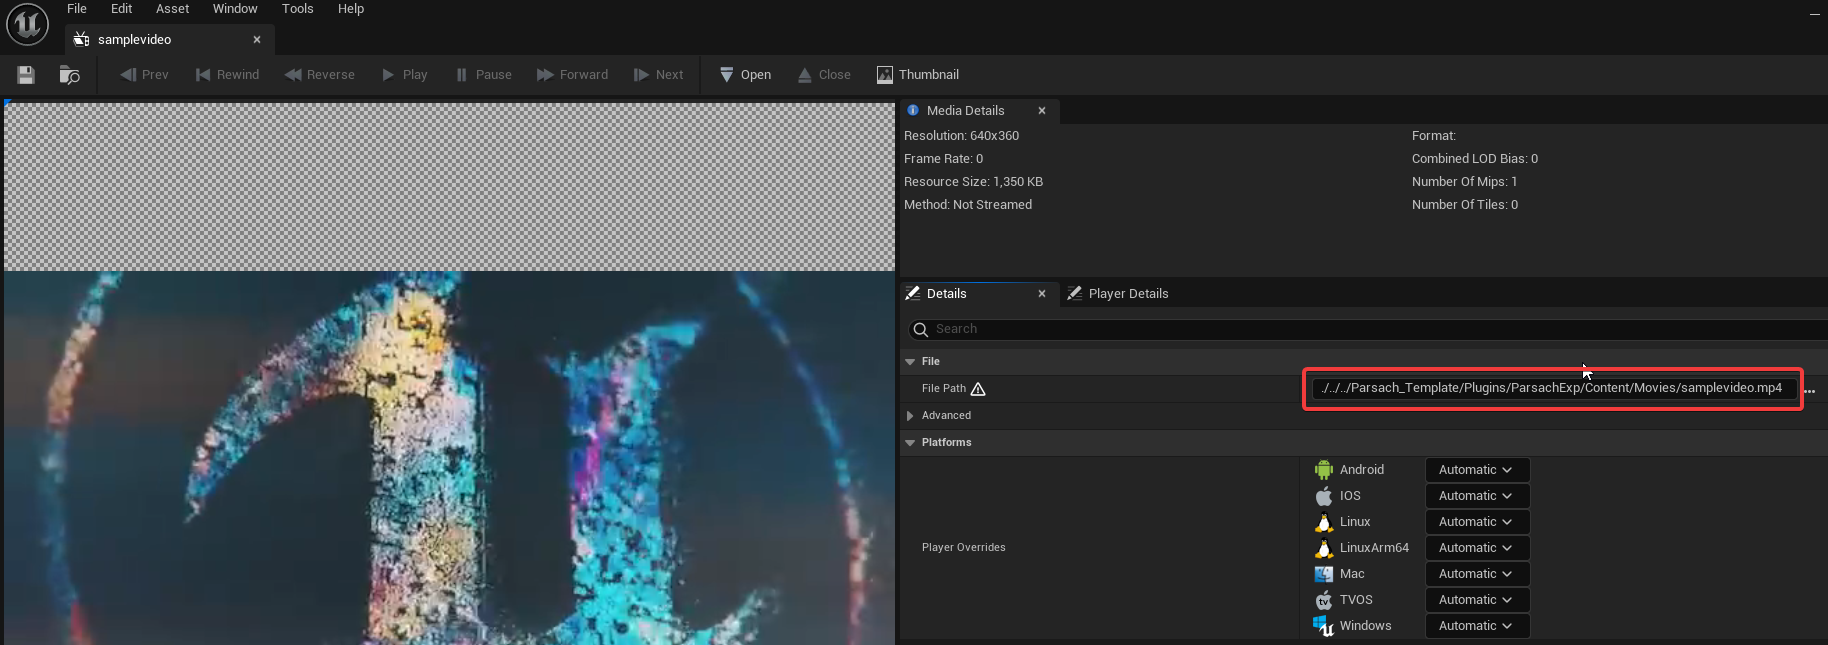
Task: Click the File Path text field
Action: (x=1554, y=388)
